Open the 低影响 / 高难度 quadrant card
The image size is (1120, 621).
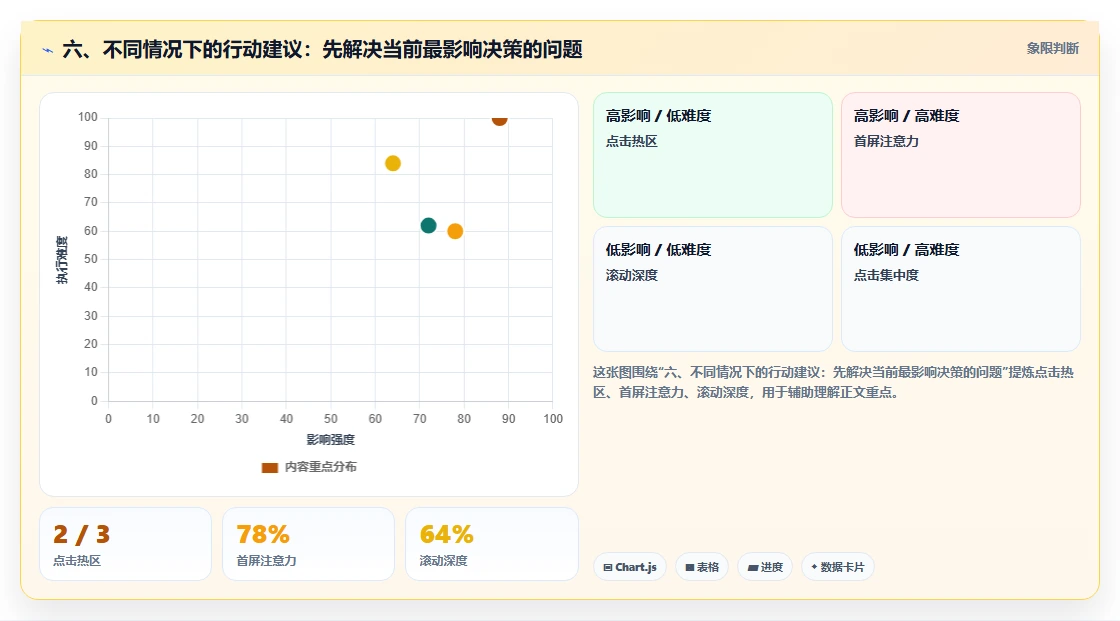(961, 289)
